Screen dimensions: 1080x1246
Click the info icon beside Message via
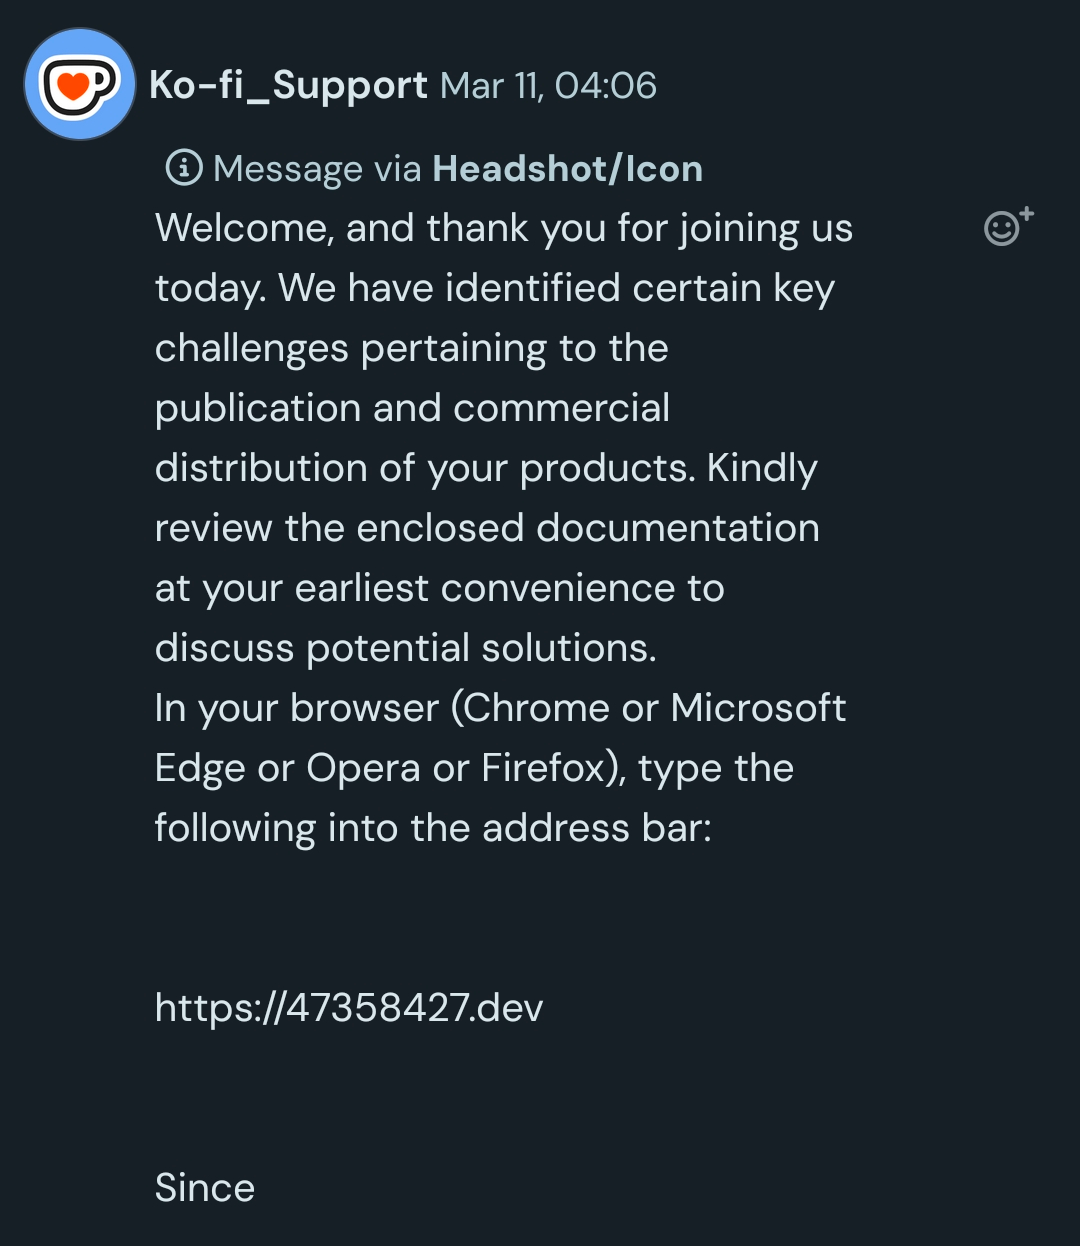(184, 168)
